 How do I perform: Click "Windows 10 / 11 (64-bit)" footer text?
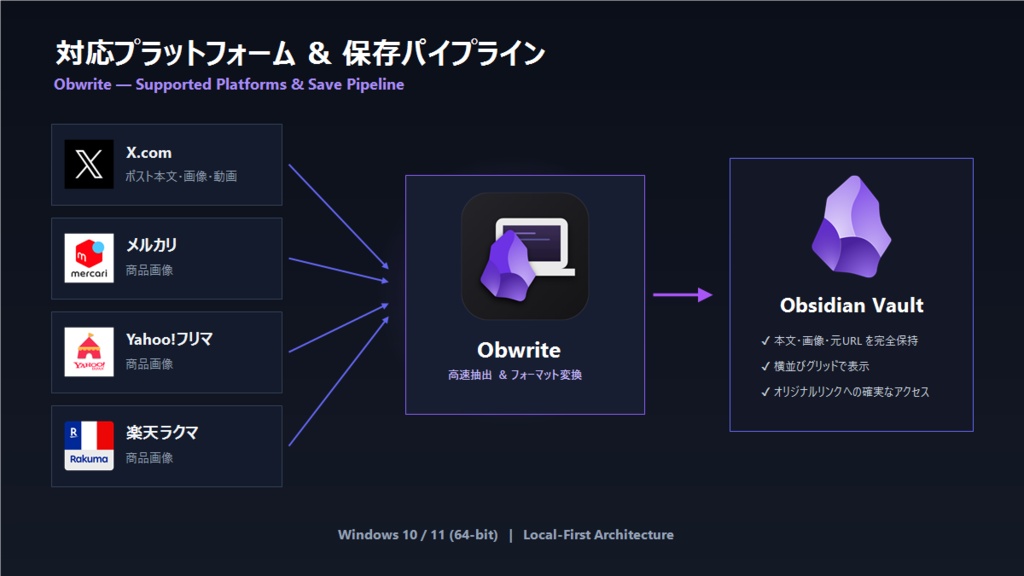click(x=417, y=535)
